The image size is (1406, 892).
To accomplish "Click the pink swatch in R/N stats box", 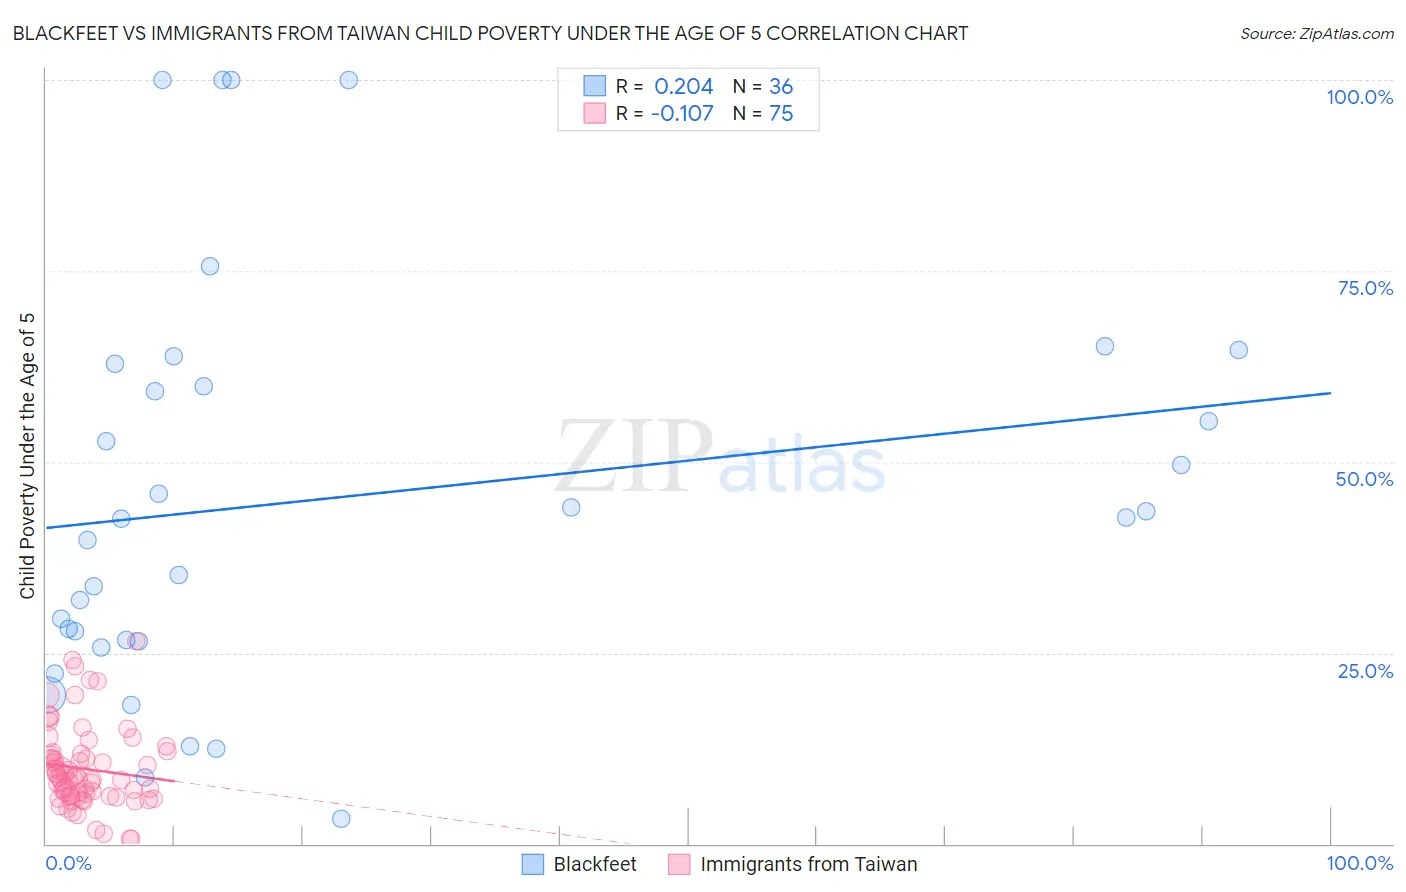I will 594,113.
